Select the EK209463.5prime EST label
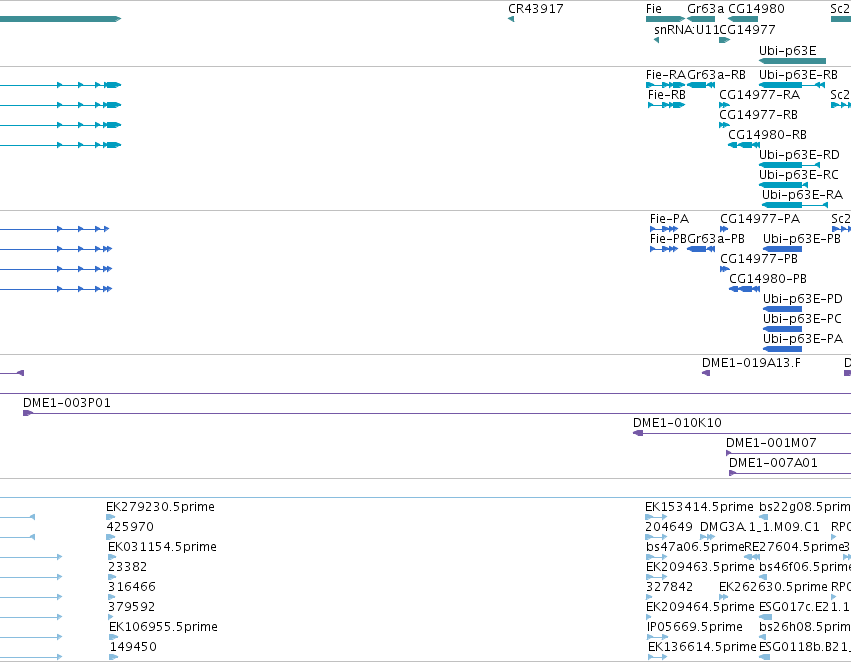851x662 pixels. 700,568
